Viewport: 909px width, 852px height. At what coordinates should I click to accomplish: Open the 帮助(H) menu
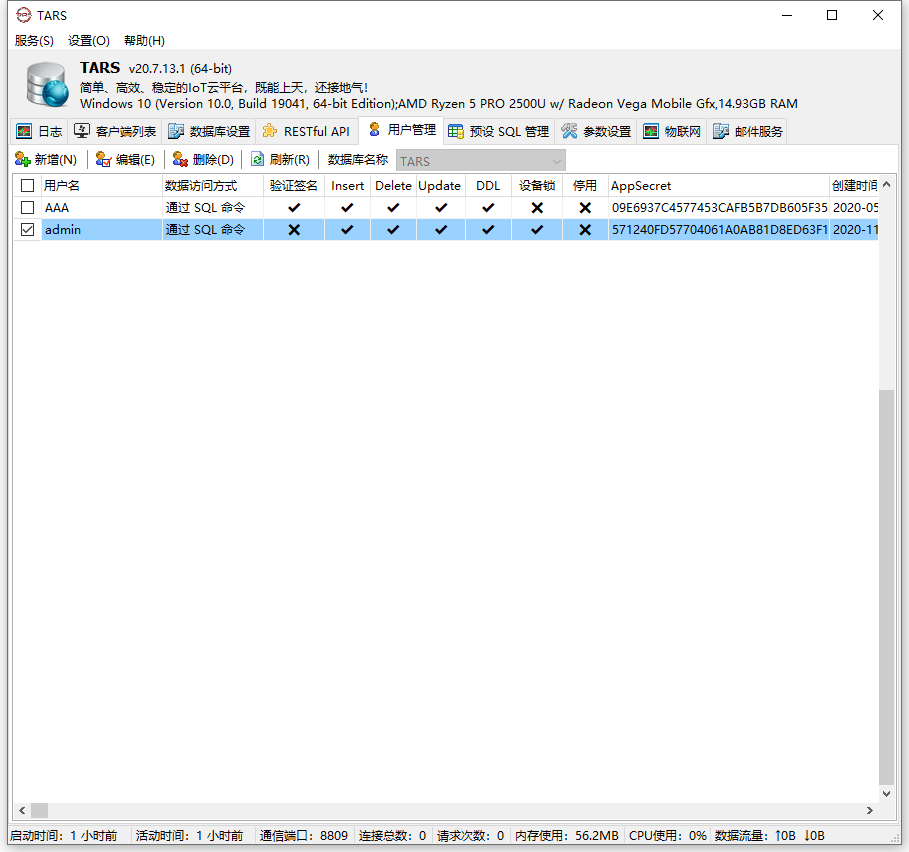coord(144,41)
